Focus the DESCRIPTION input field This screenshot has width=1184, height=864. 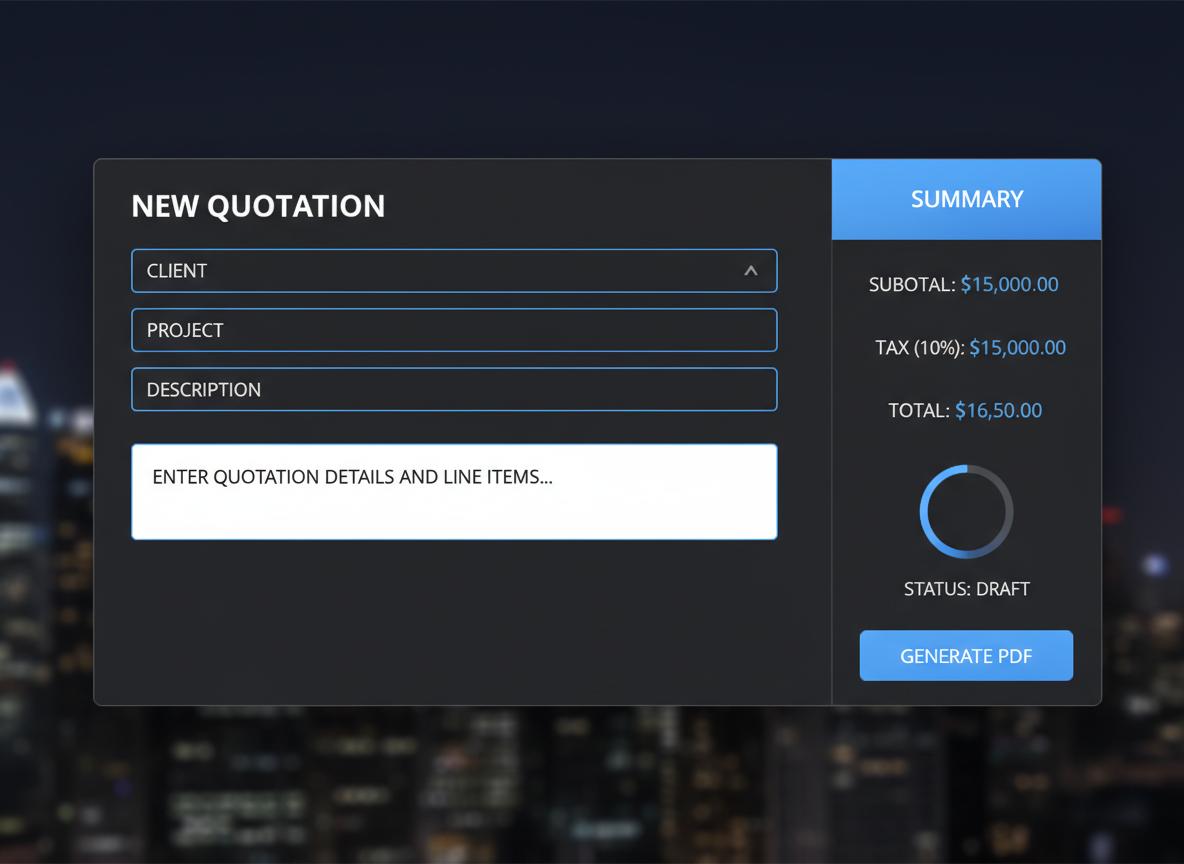pyautogui.click(x=454, y=390)
